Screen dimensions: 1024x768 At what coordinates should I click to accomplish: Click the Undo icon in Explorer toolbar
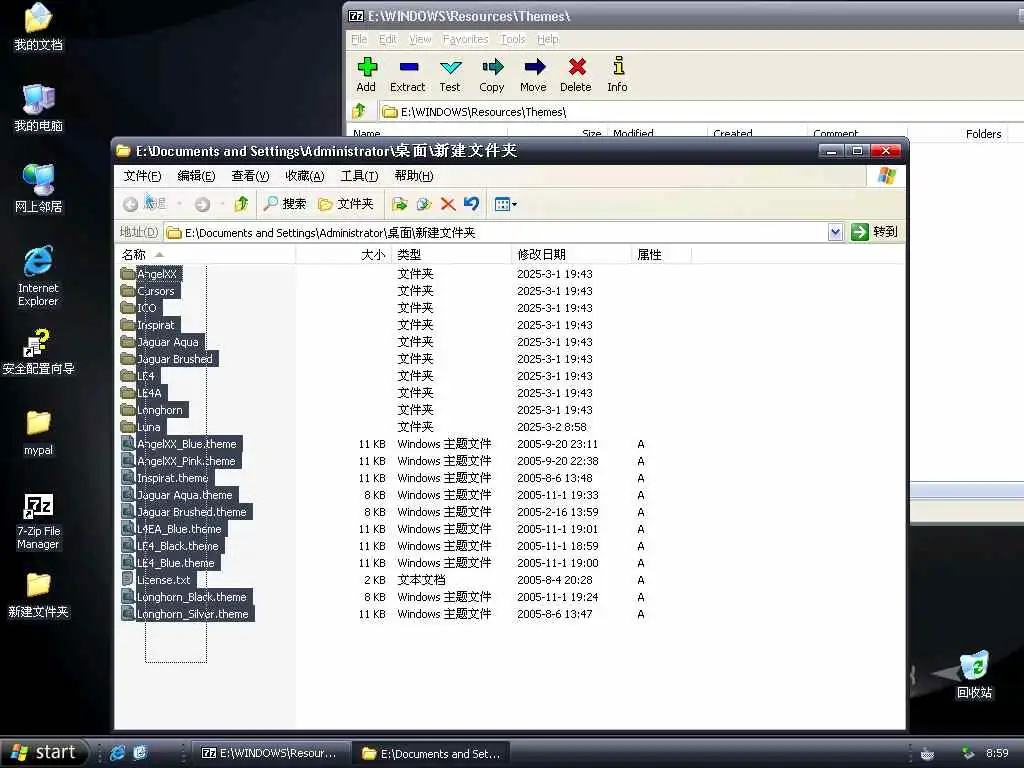(472, 204)
